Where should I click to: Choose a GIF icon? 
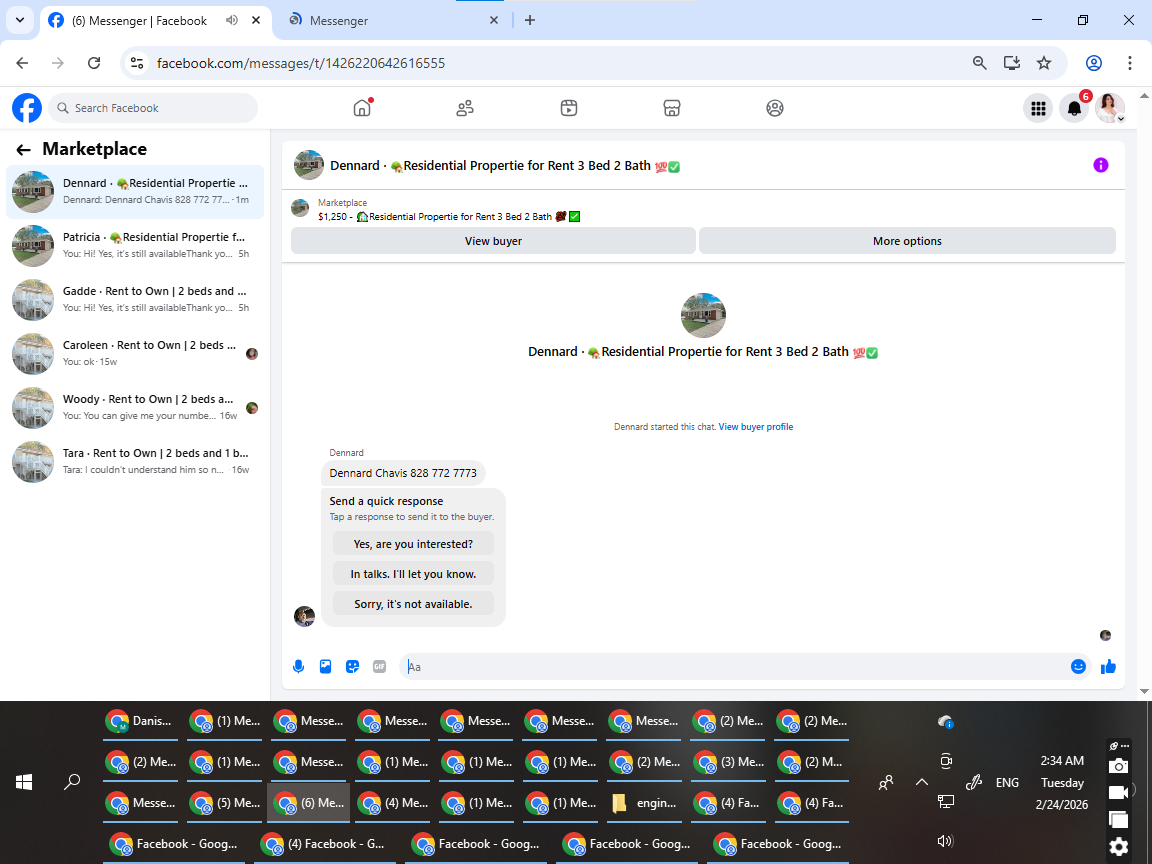click(379, 666)
